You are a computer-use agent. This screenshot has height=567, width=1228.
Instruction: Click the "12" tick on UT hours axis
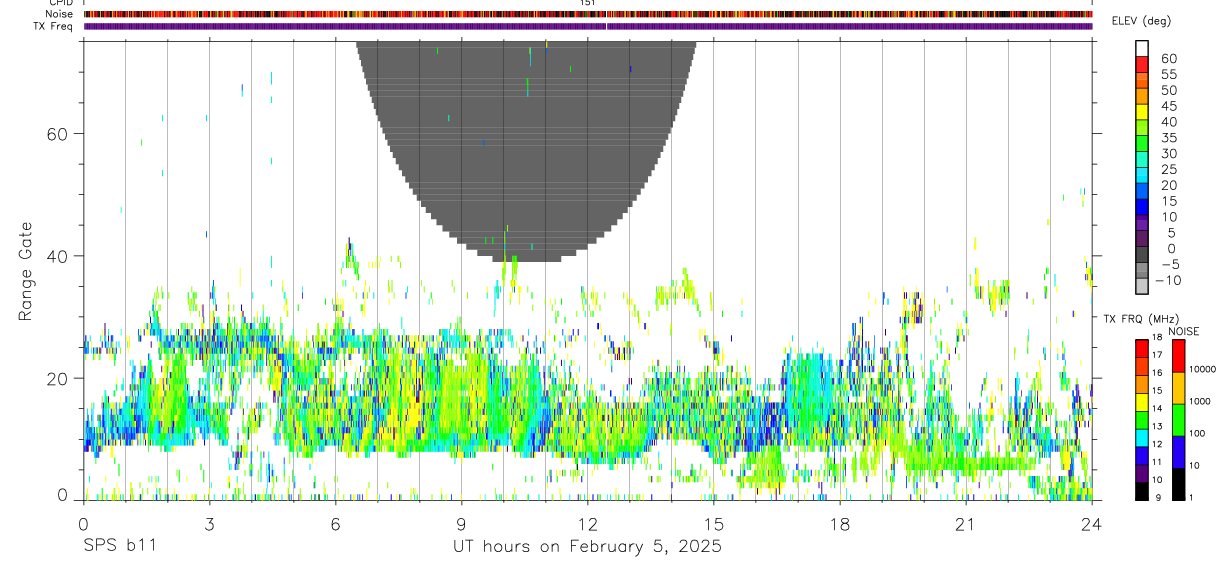(587, 523)
